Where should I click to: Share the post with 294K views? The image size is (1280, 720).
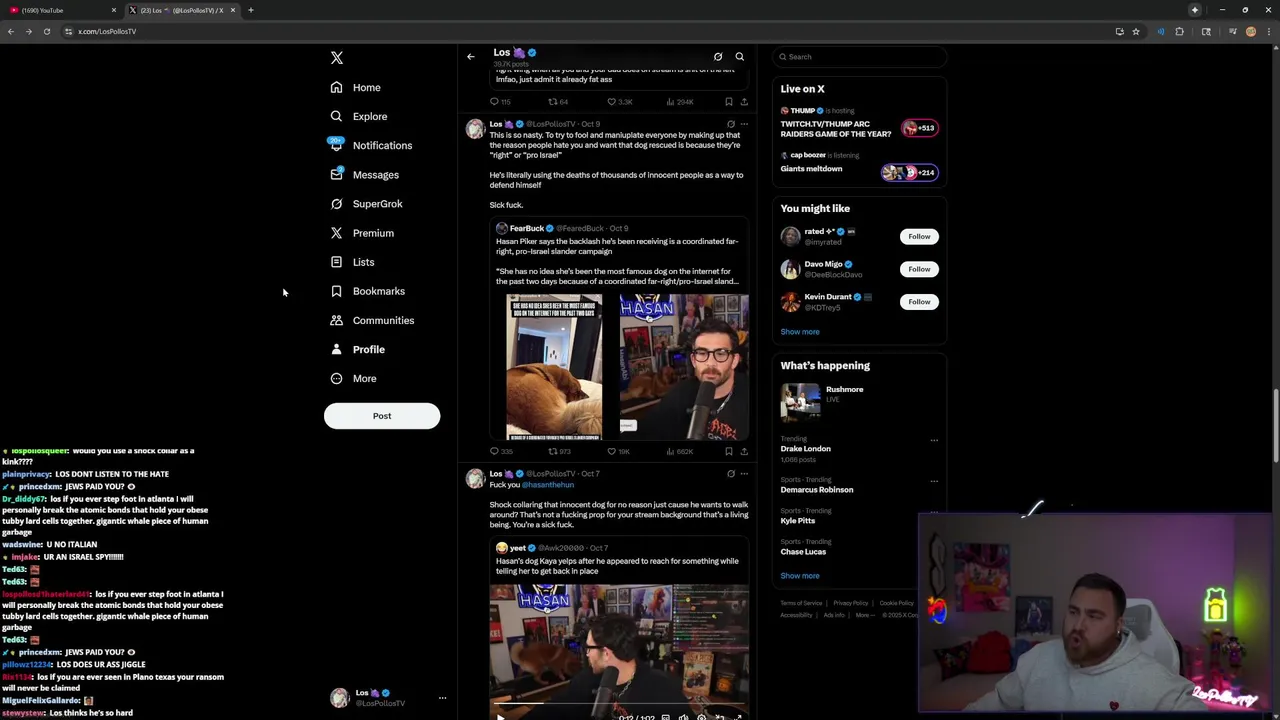(x=744, y=101)
